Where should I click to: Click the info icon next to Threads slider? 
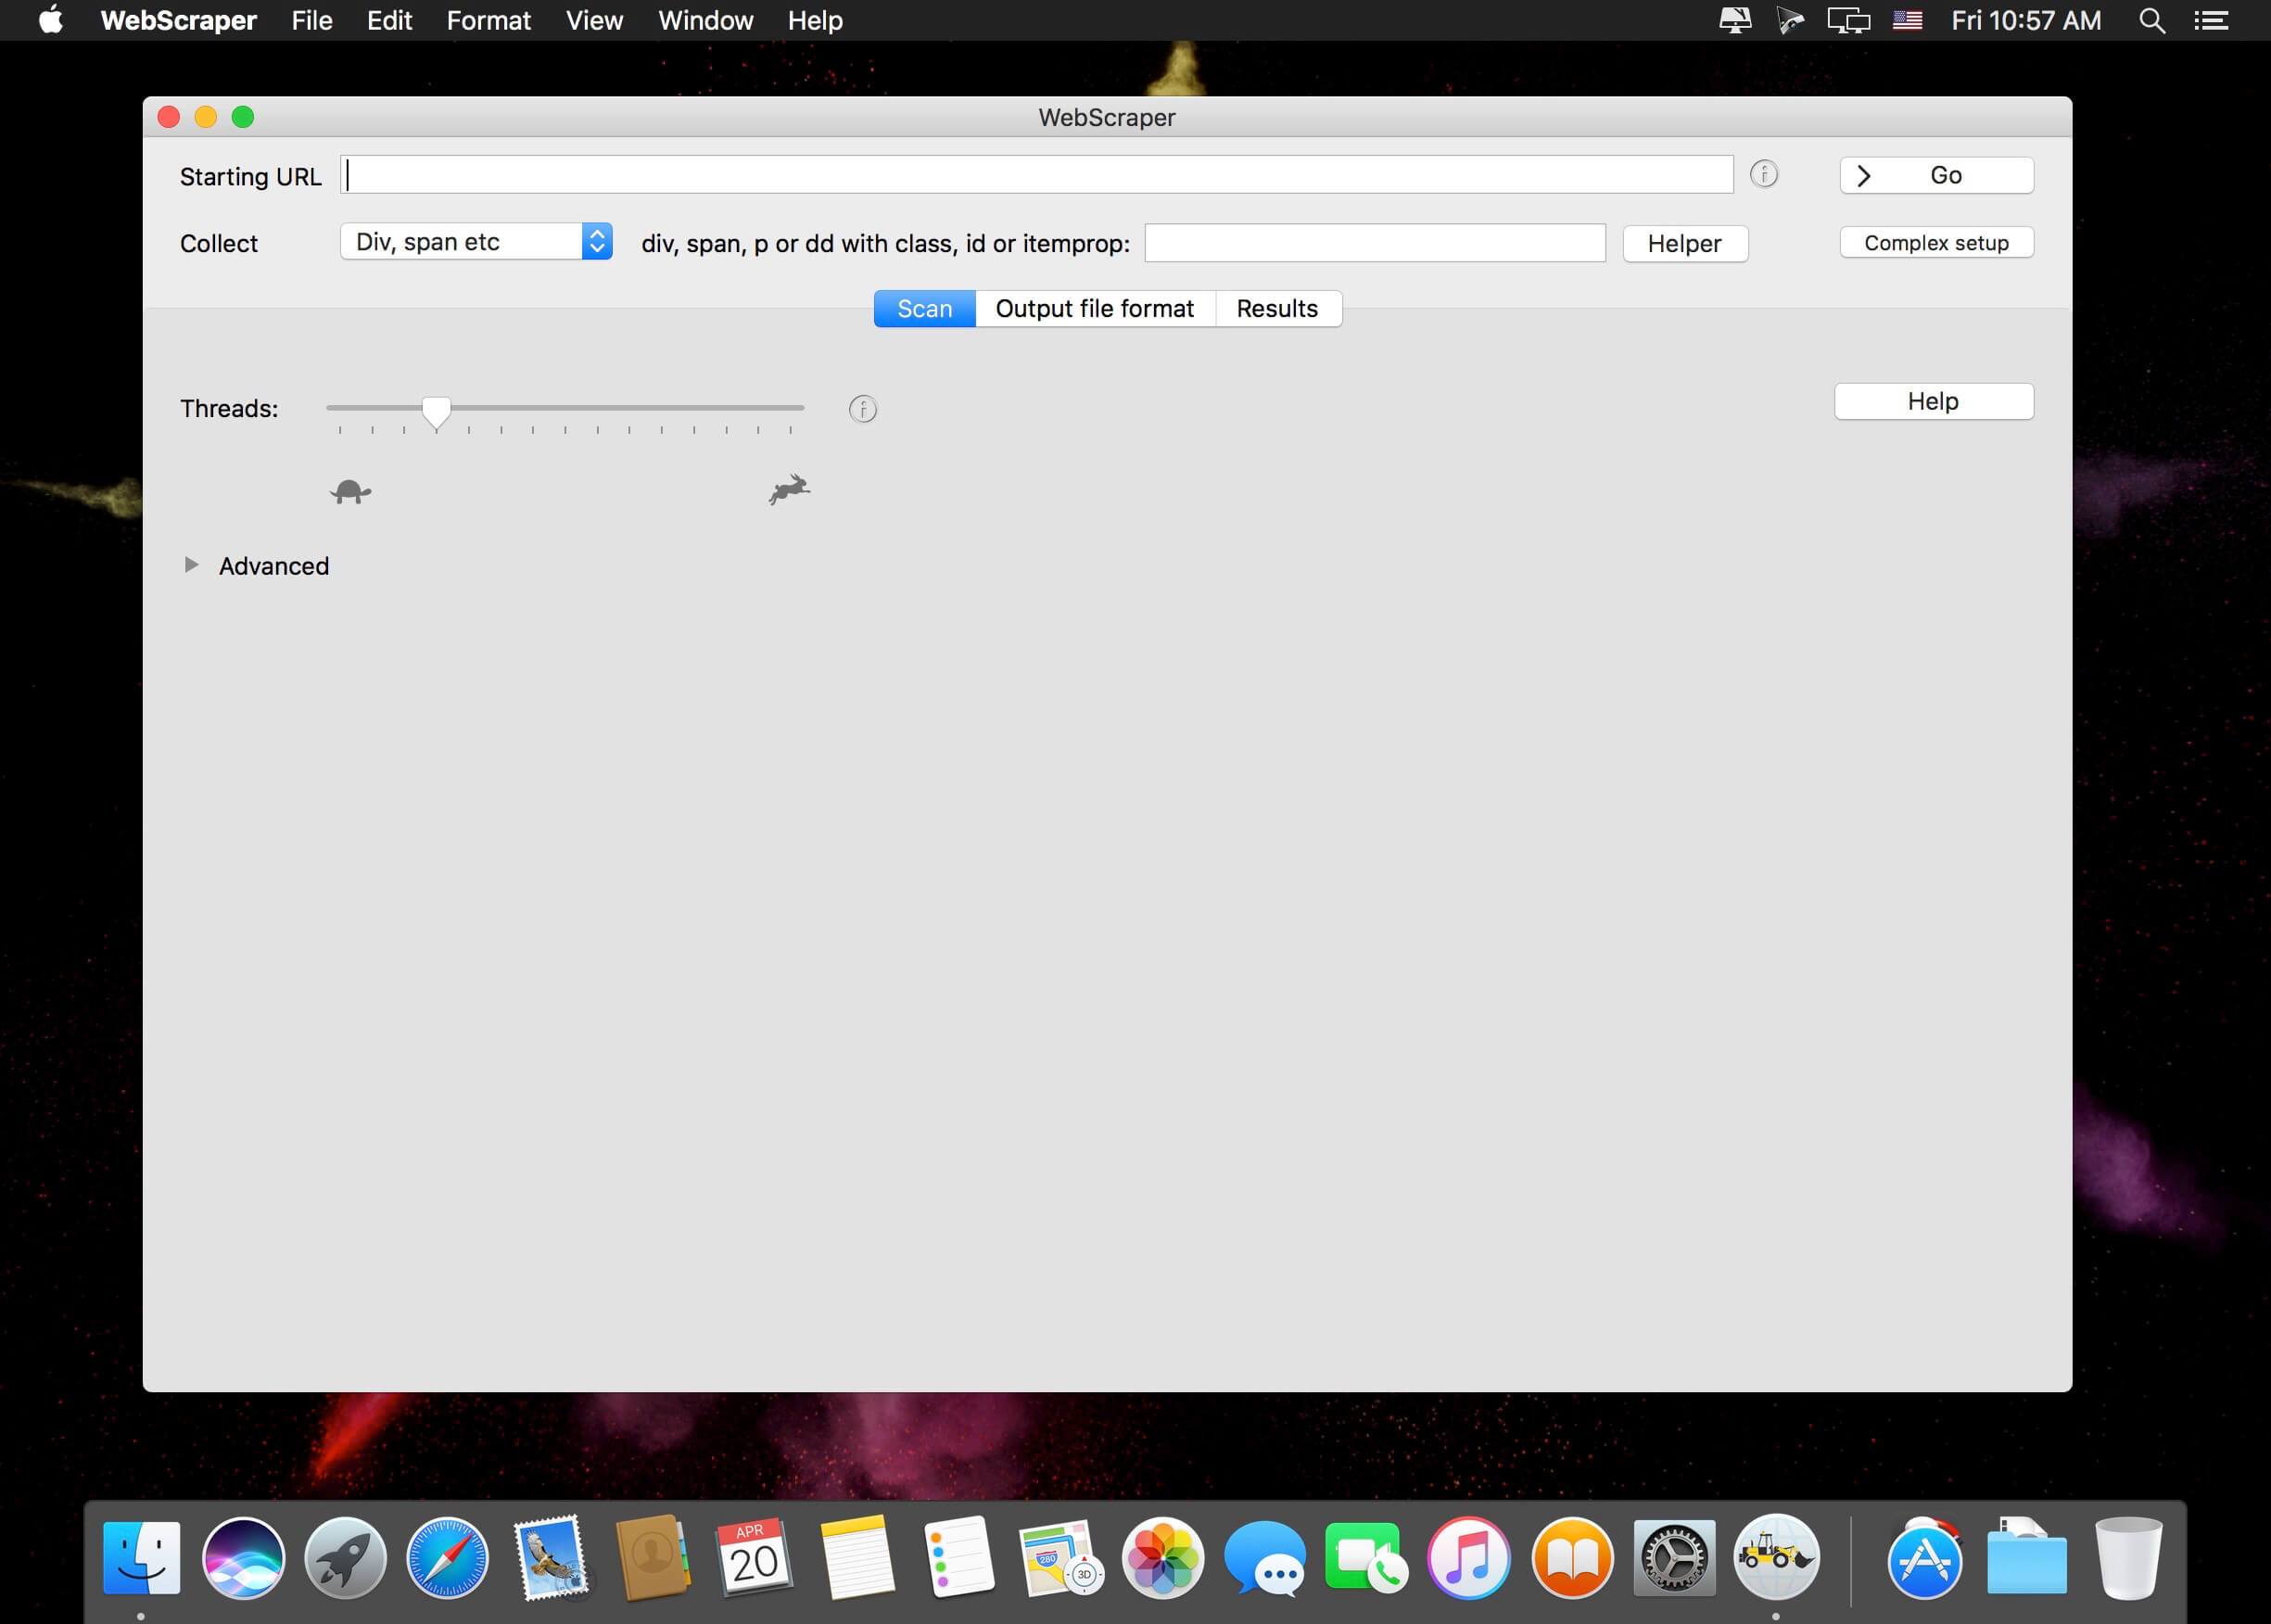(862, 409)
